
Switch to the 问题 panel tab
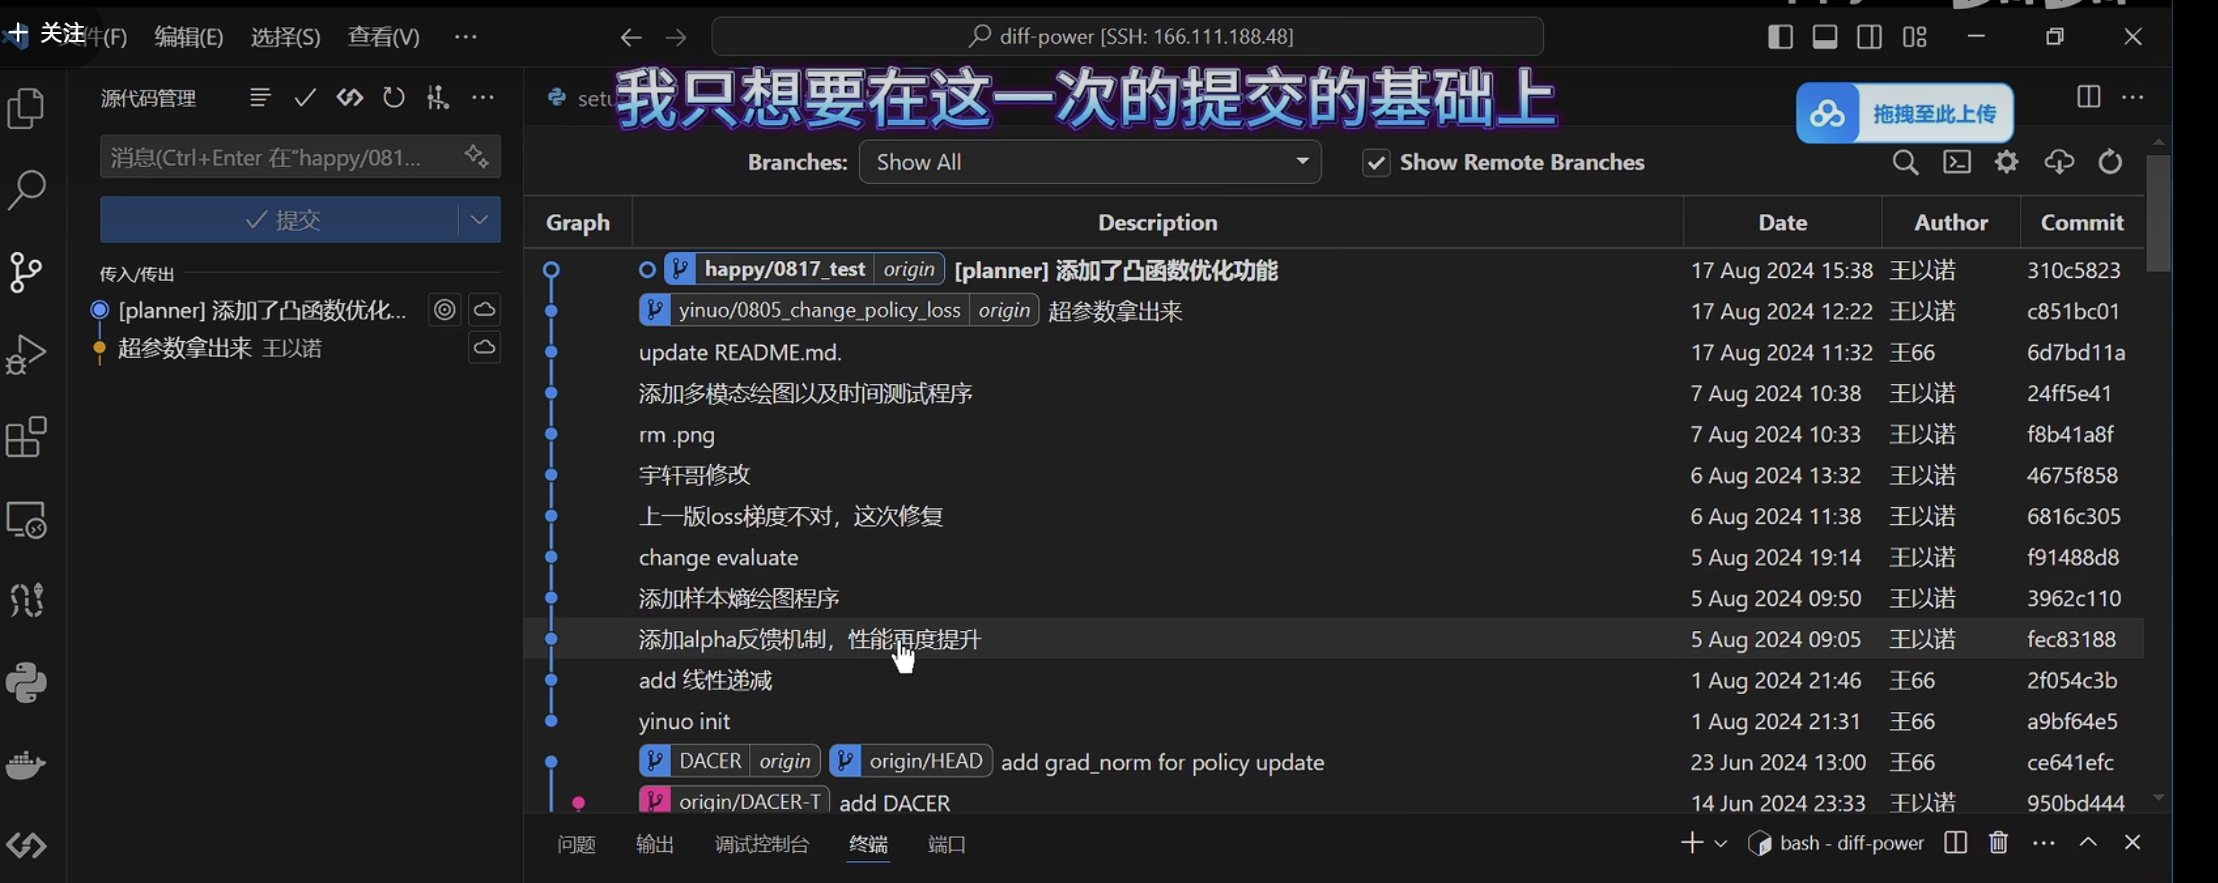(576, 845)
